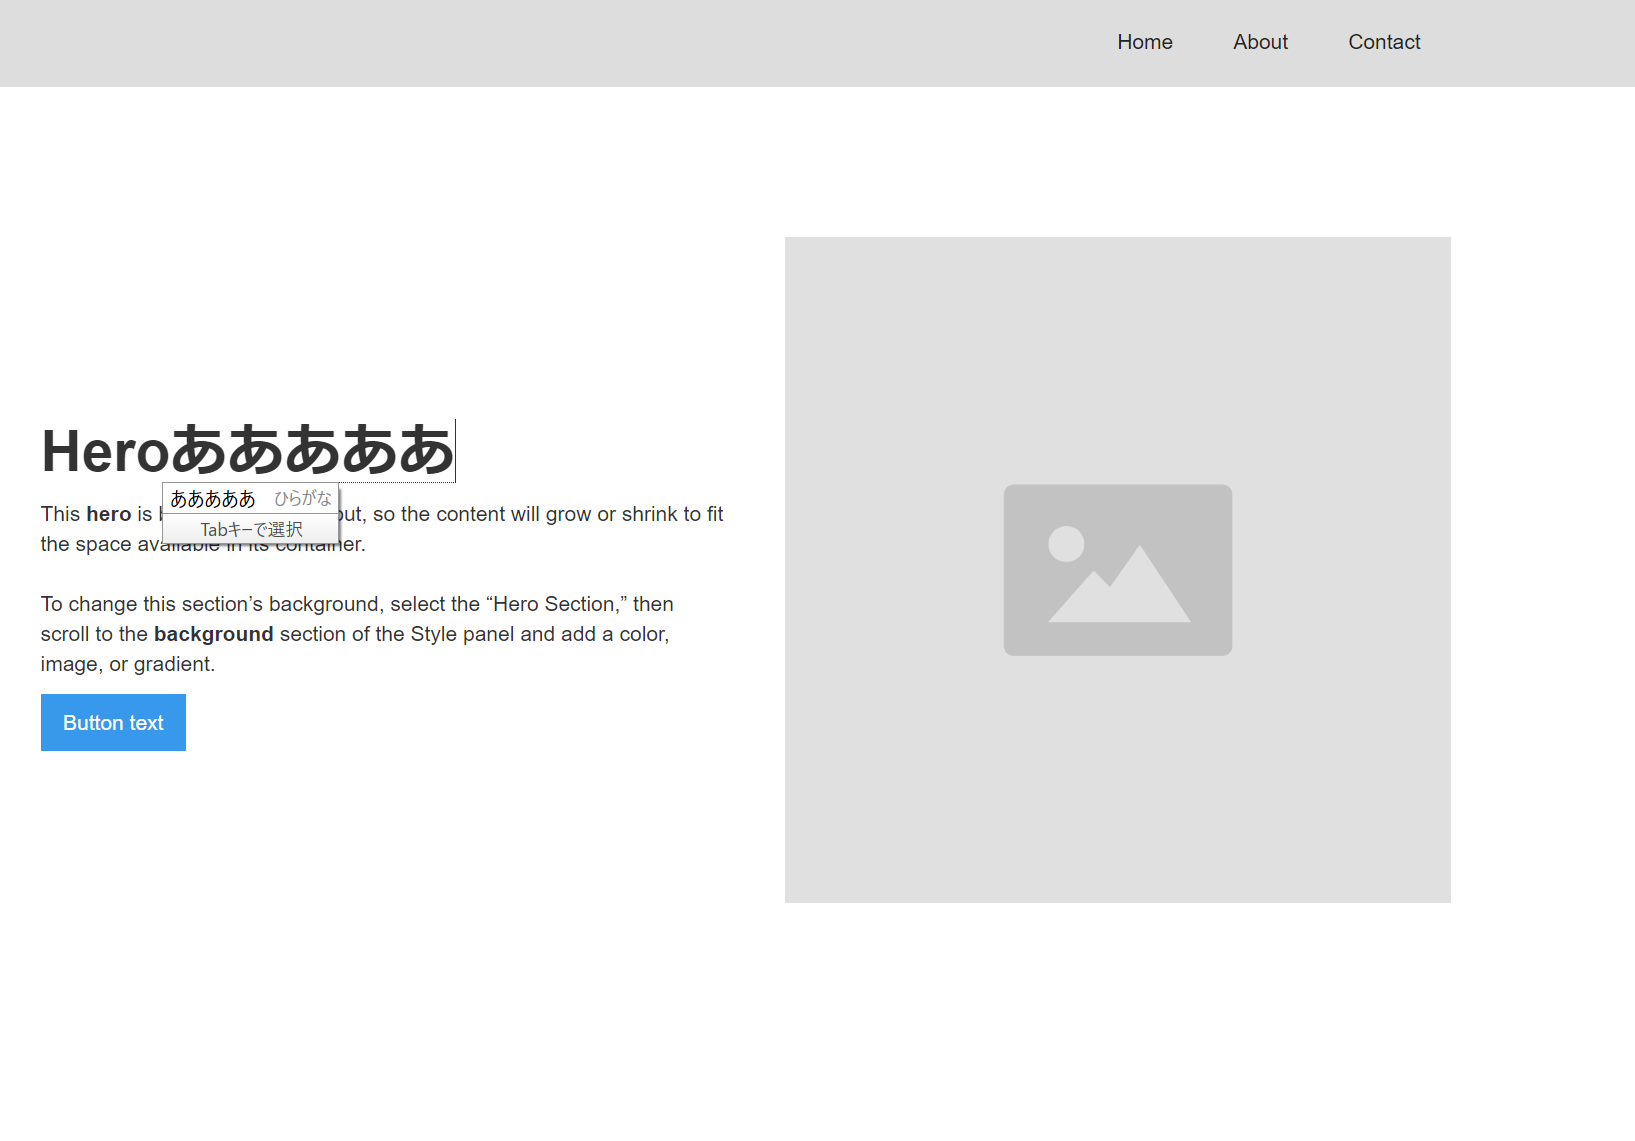This screenshot has height=1141, width=1635.
Task: Click the text 'content will grow or shrink'
Action: click(x=558, y=514)
